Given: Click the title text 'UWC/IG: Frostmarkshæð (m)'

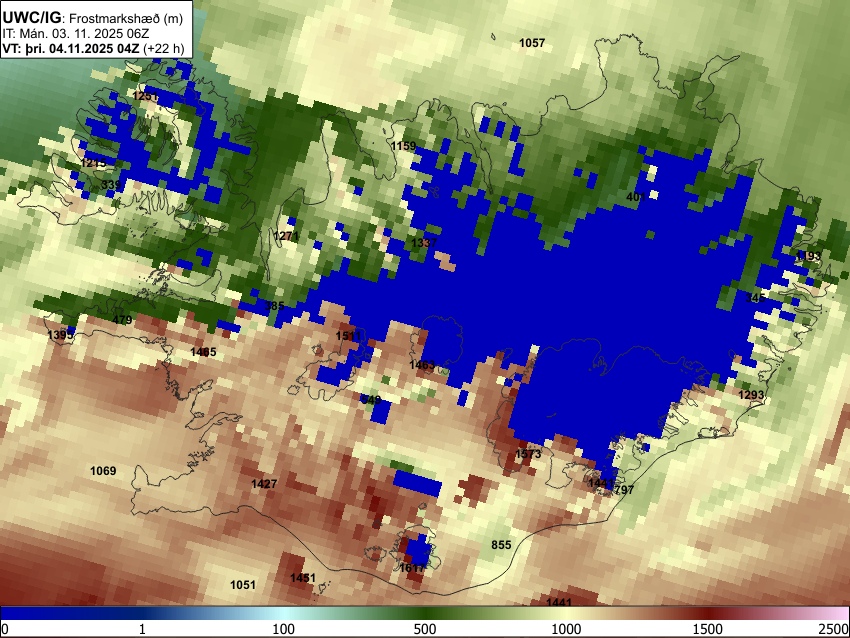Looking at the screenshot, I should [93, 18].
